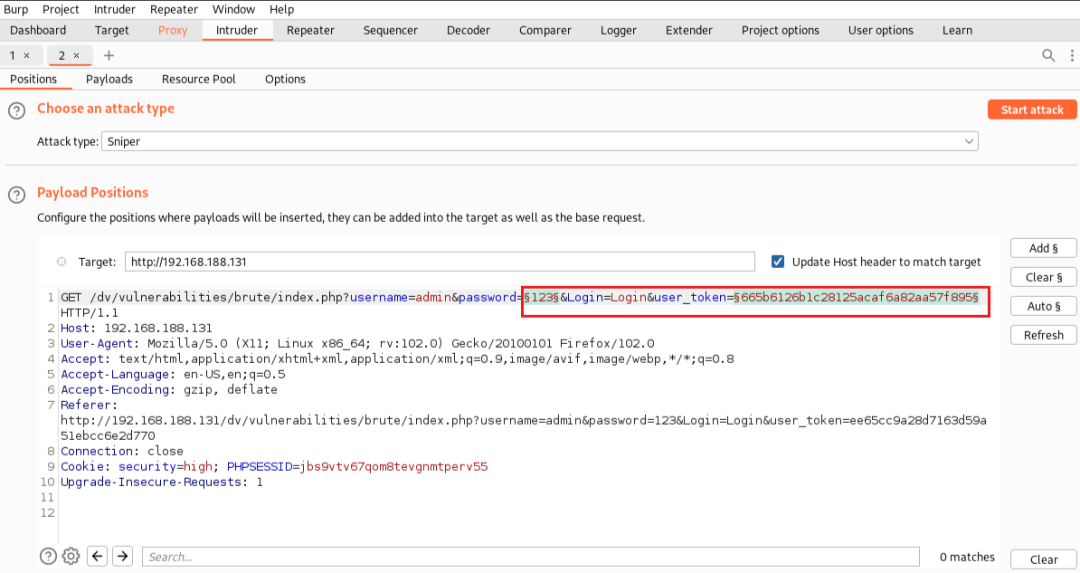Click the Accept-Language header line
Image resolution: width=1080 pixels, height=573 pixels.
tap(173, 374)
